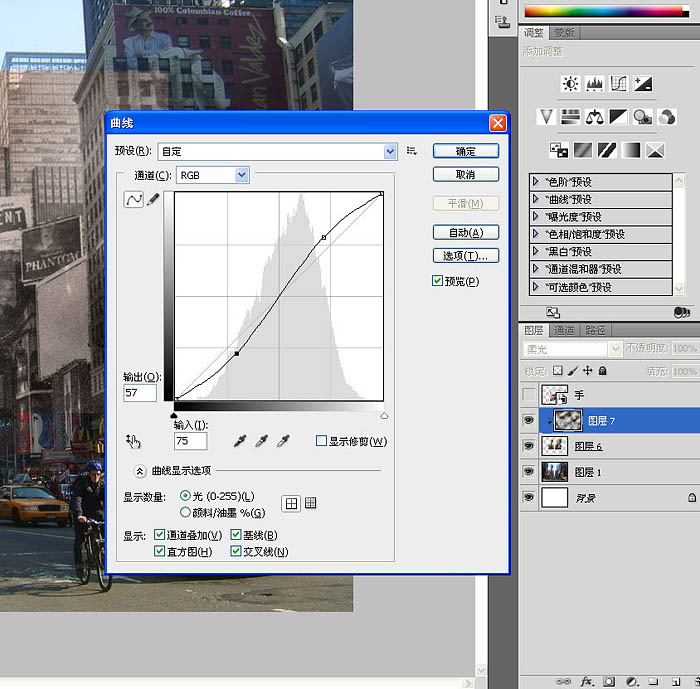Click the white point slider under the curve
700x689 pixels.
coord(384,415)
